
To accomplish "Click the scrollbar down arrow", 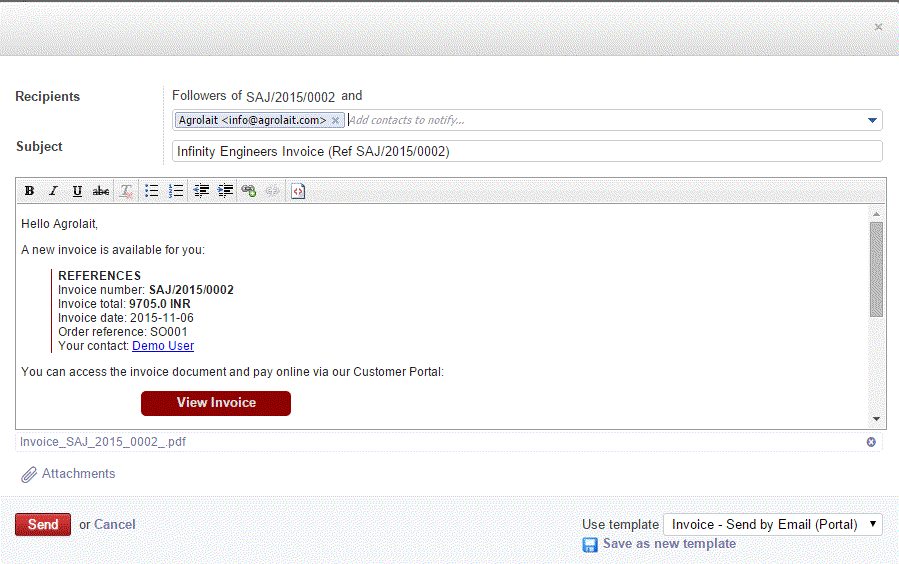I will [x=876, y=419].
